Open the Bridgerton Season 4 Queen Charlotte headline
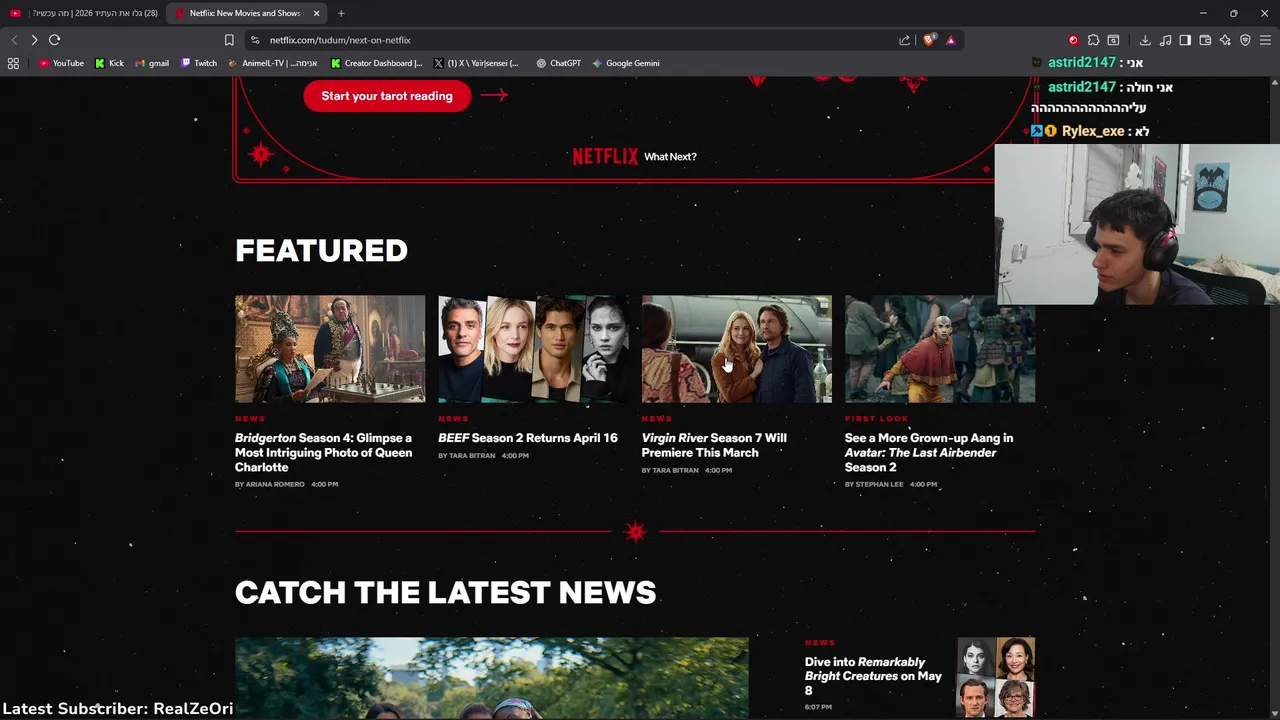 click(x=324, y=453)
